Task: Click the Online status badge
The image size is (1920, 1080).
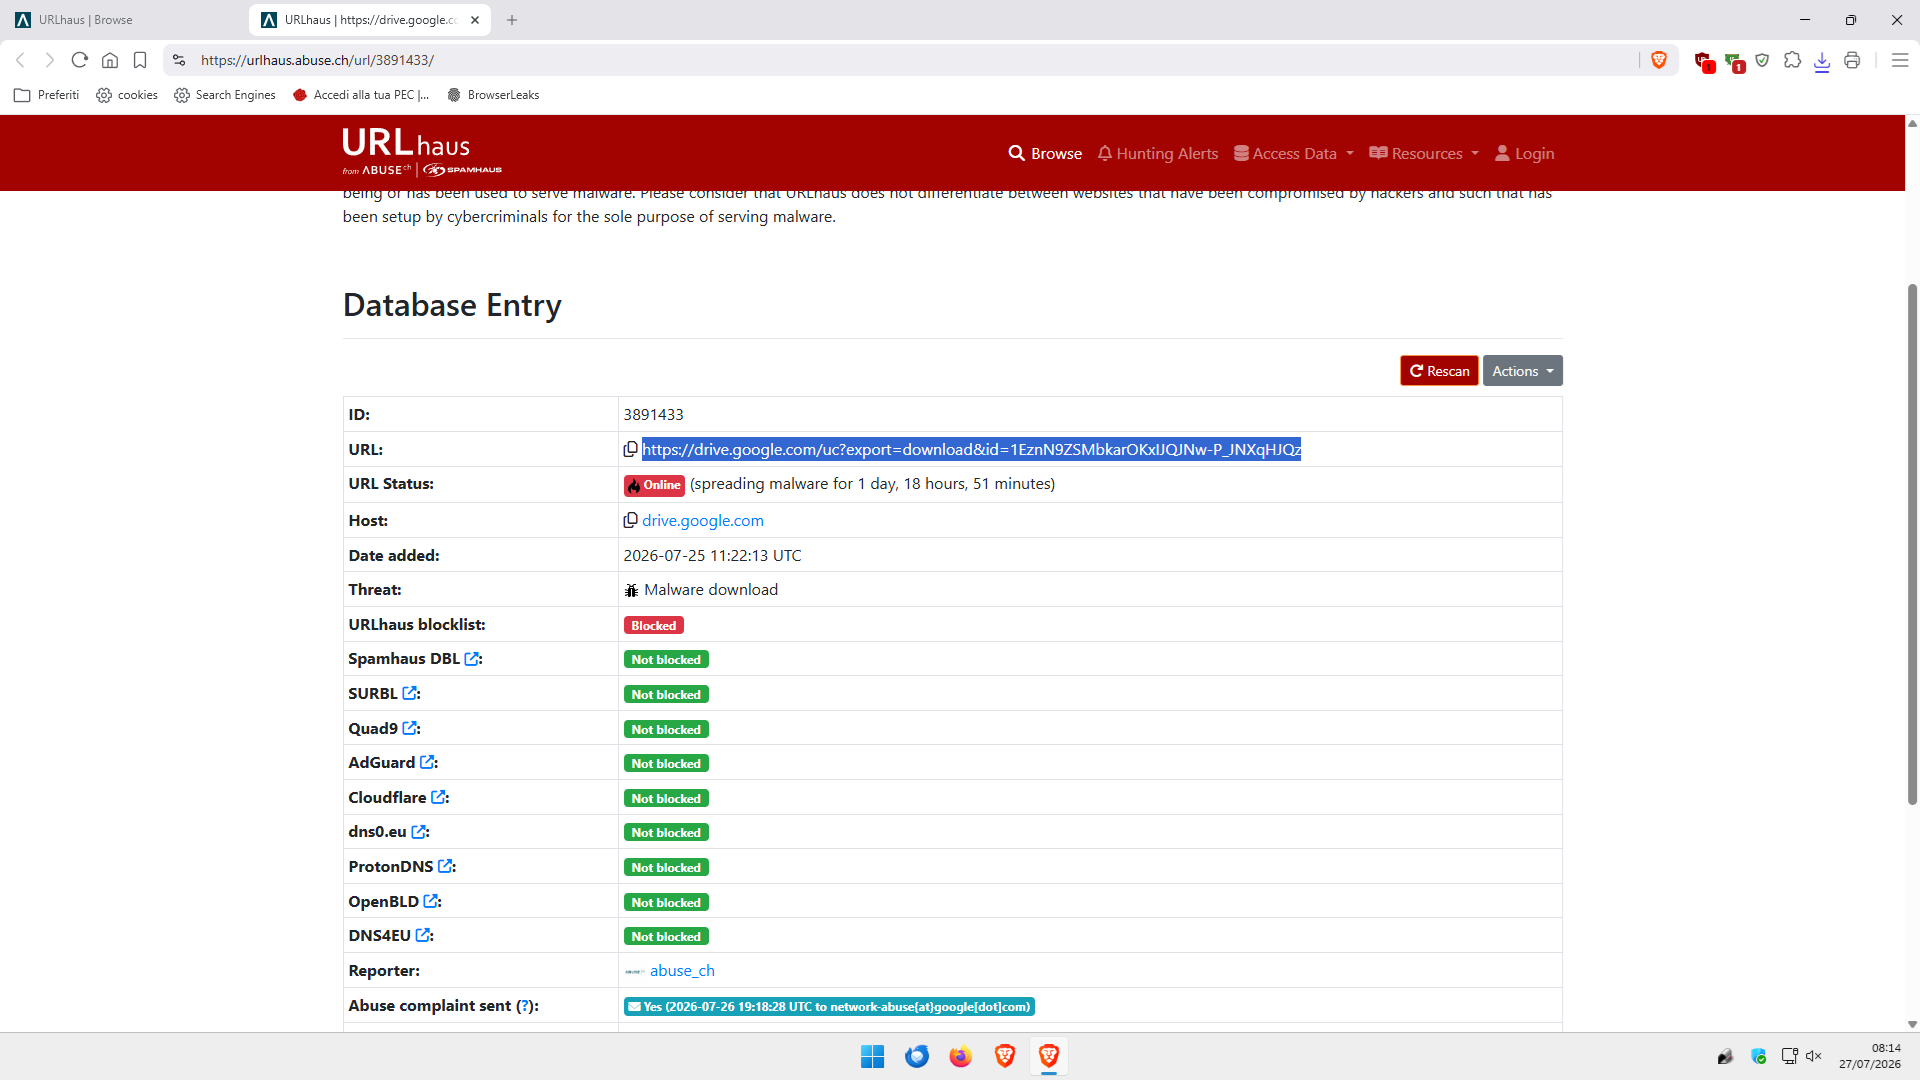Action: [654, 485]
